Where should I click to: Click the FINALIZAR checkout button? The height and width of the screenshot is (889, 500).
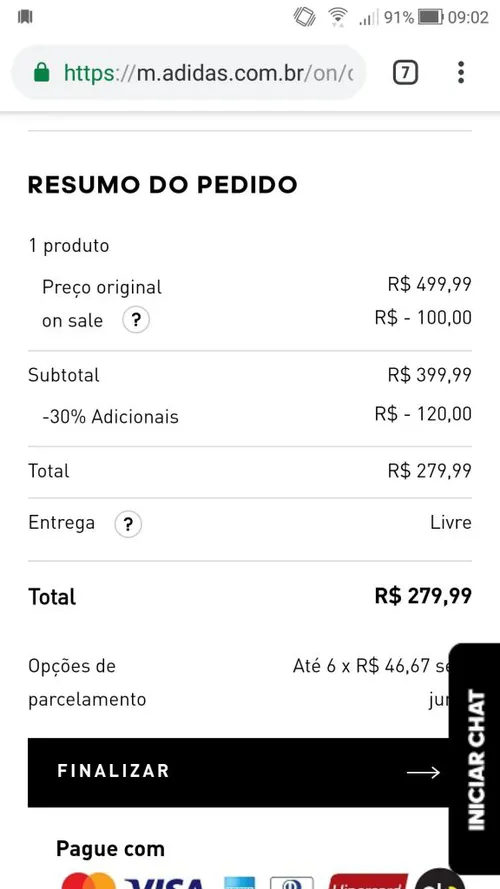click(238, 772)
